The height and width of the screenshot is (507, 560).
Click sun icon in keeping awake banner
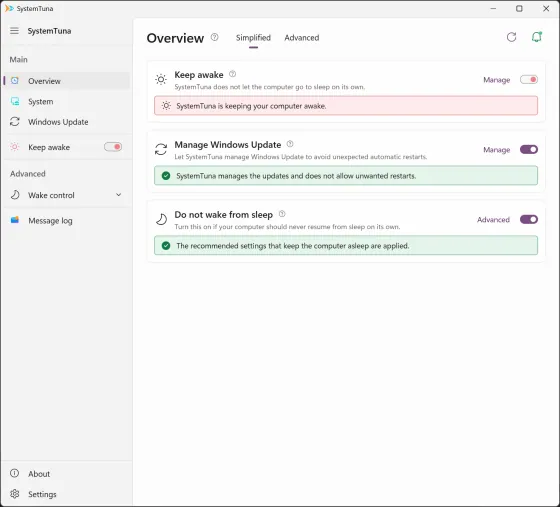(x=166, y=106)
